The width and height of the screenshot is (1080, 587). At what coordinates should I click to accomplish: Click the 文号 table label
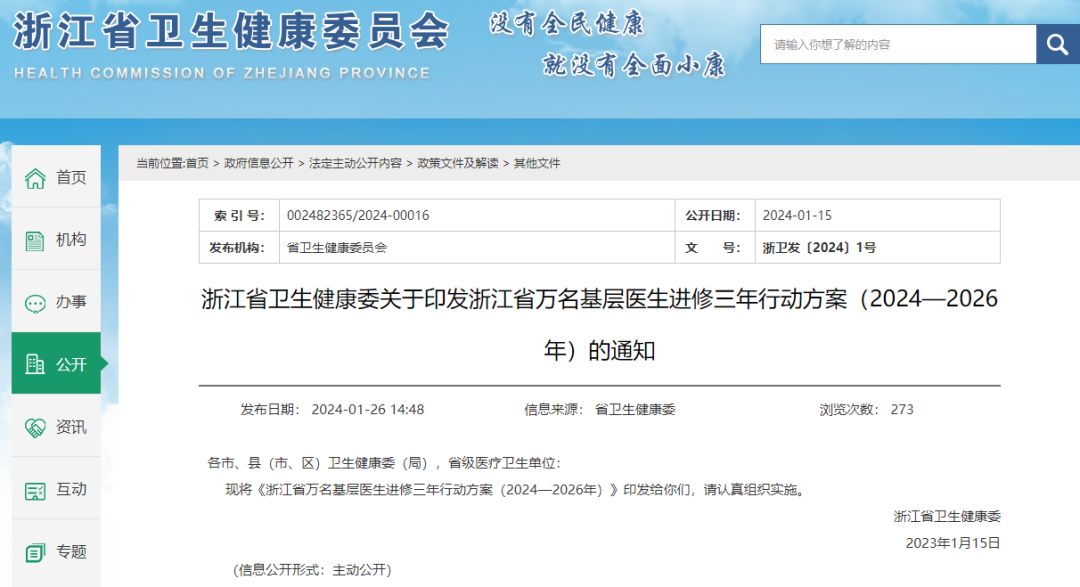click(x=713, y=247)
